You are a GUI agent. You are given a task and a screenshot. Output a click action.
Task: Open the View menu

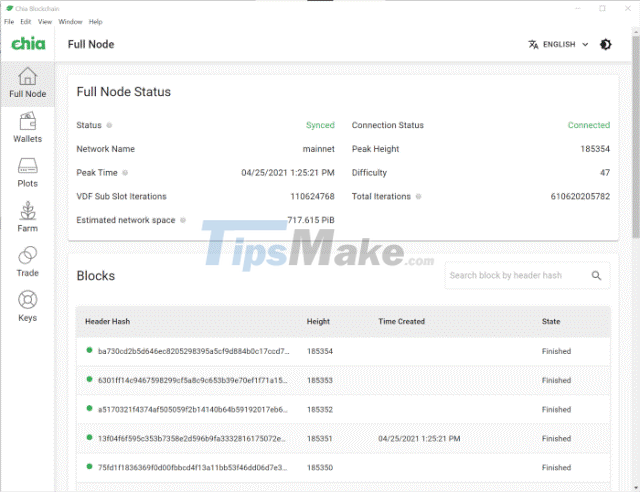(45, 21)
